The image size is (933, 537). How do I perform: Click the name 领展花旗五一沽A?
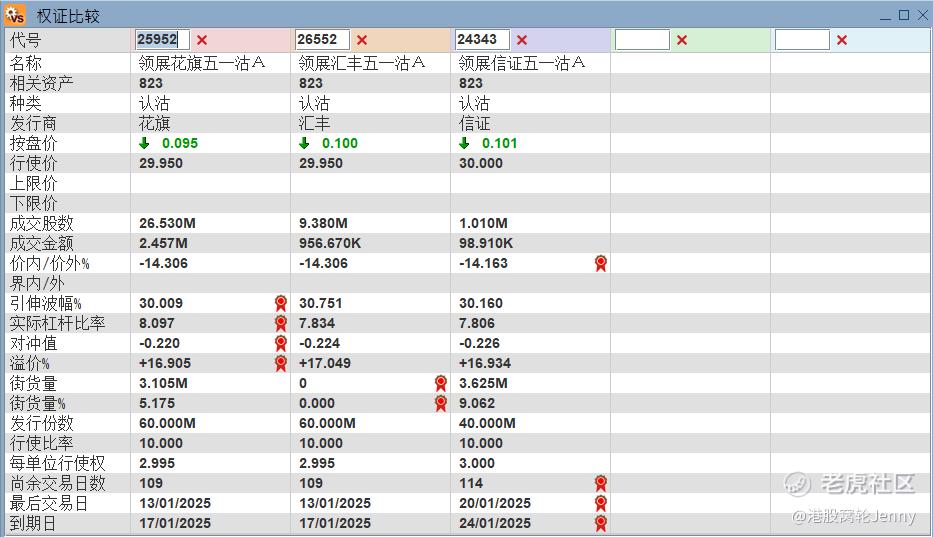(x=202, y=63)
